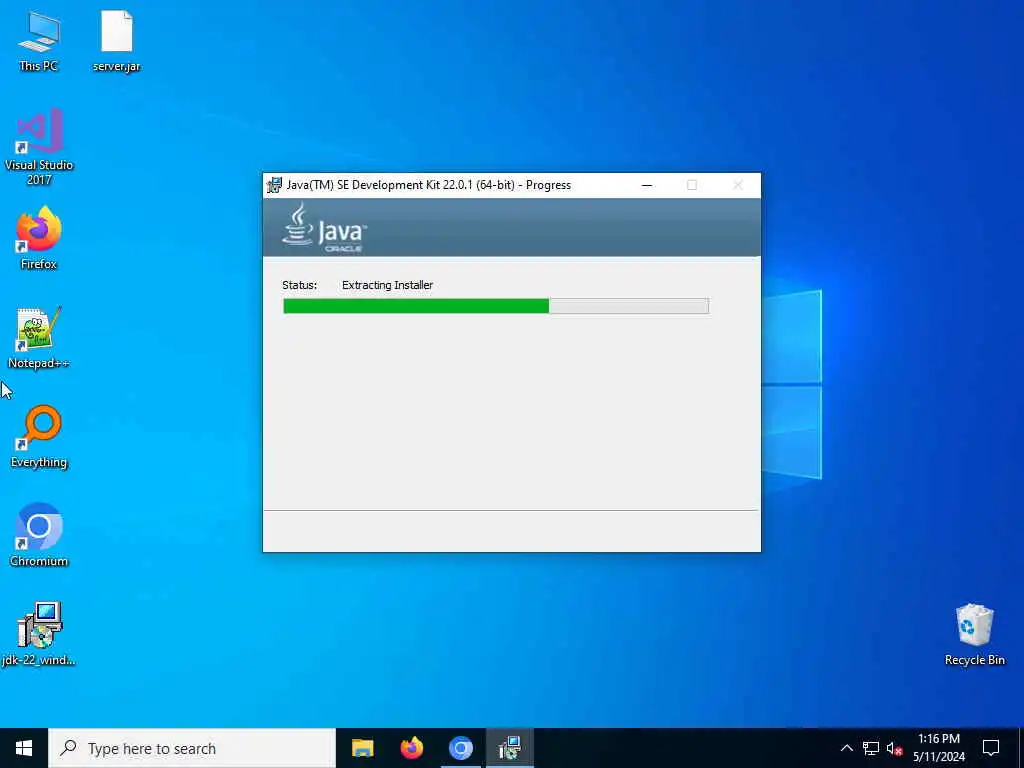Click the Java SE Development Kit window title

point(428,185)
